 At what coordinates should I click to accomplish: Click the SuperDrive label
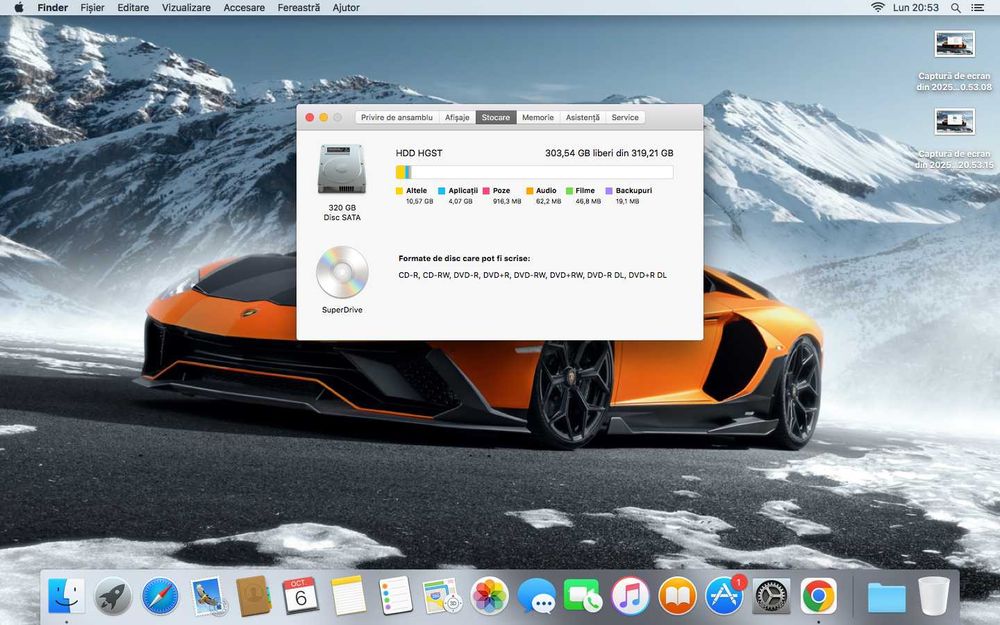[x=342, y=310]
